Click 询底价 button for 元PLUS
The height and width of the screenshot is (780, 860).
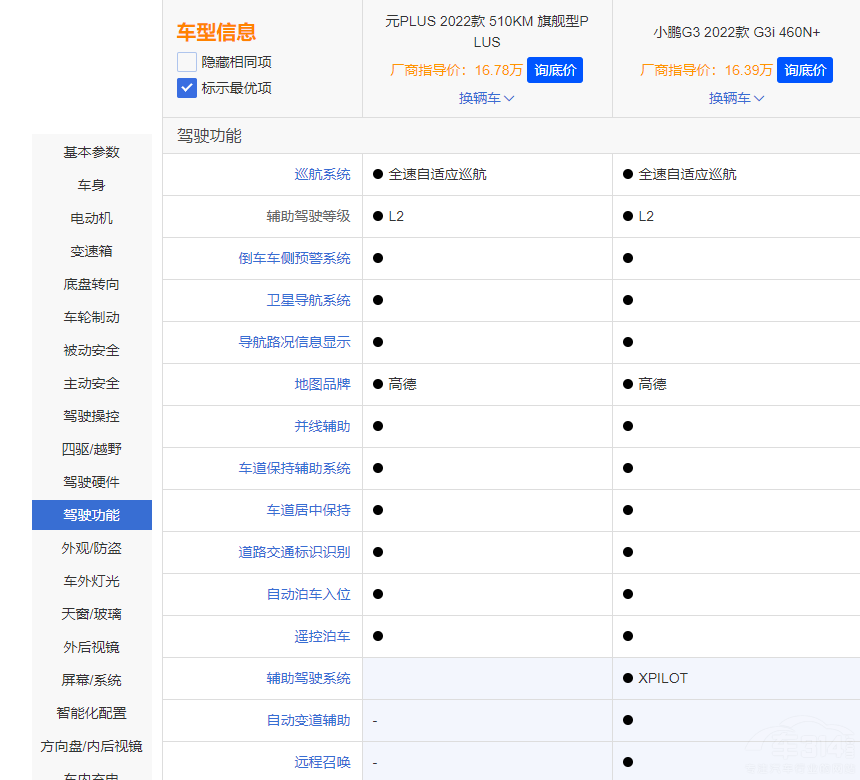pos(554,70)
